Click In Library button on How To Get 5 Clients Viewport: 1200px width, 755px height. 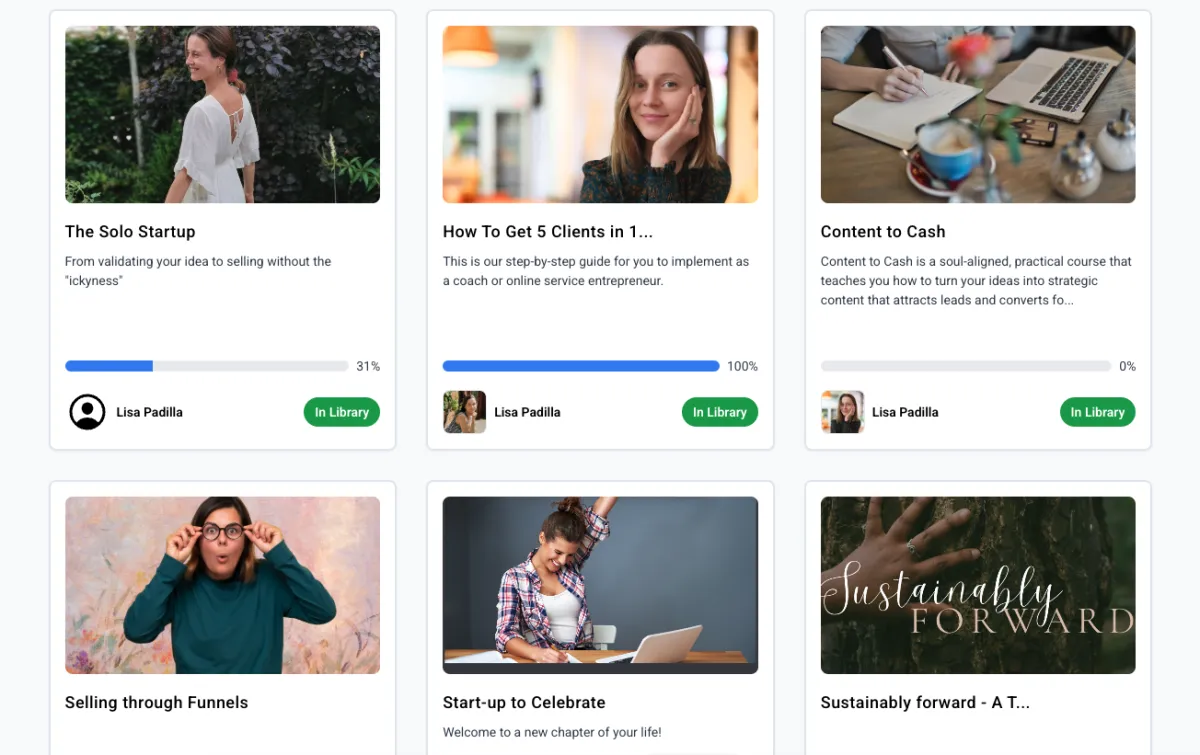720,412
